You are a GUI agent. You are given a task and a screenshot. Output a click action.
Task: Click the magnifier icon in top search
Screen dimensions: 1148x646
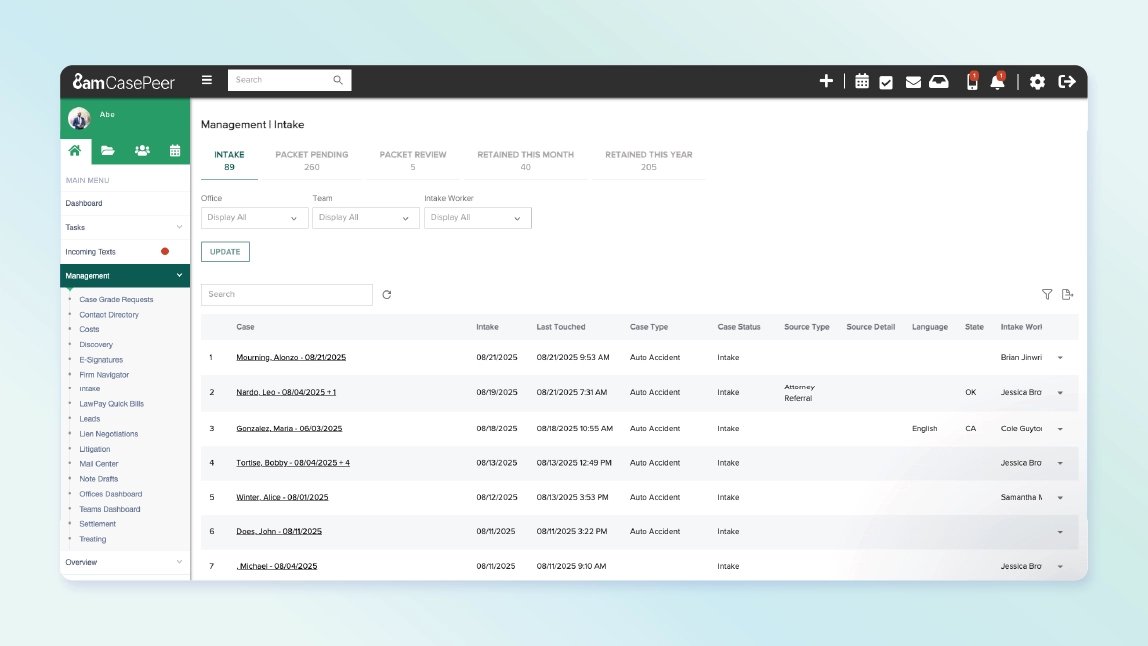[x=338, y=80]
